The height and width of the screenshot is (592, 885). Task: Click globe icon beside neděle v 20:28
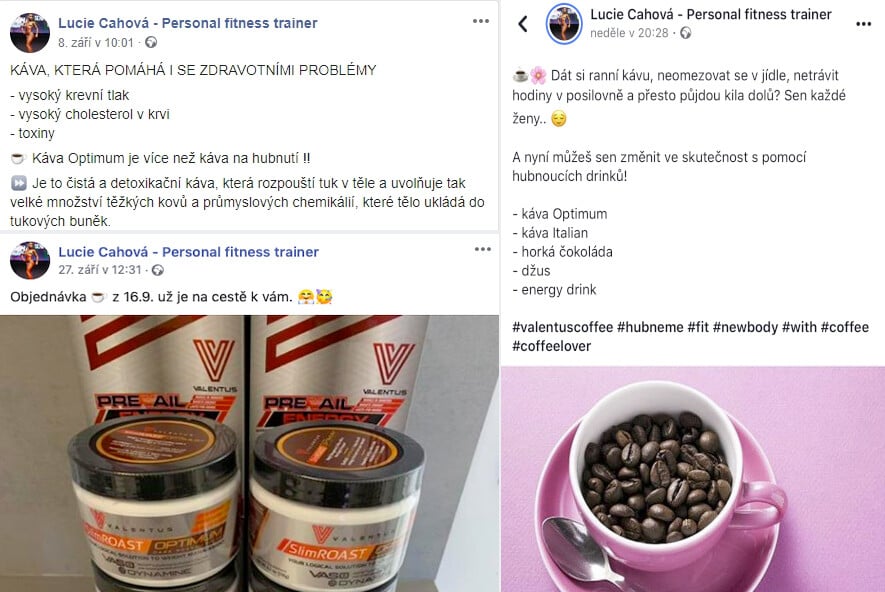tap(685, 33)
